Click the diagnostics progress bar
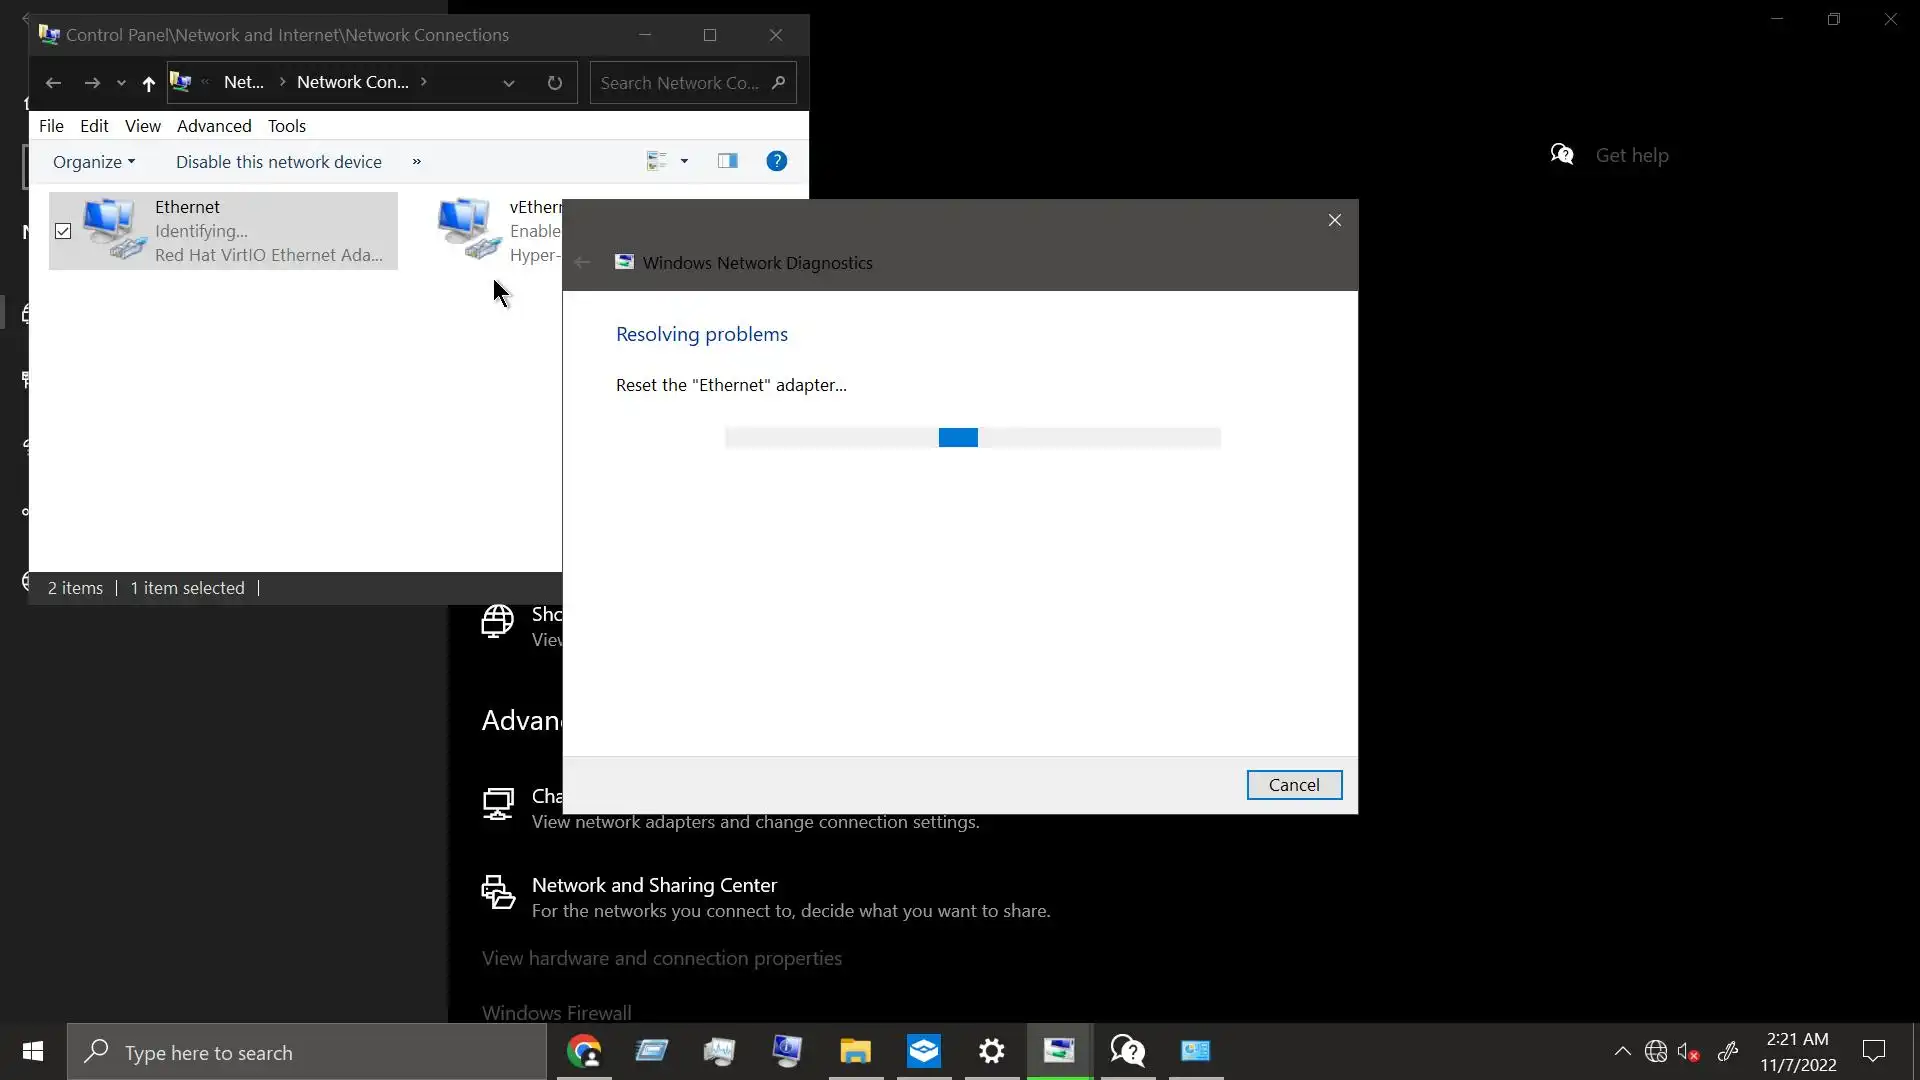 pyautogui.click(x=972, y=438)
